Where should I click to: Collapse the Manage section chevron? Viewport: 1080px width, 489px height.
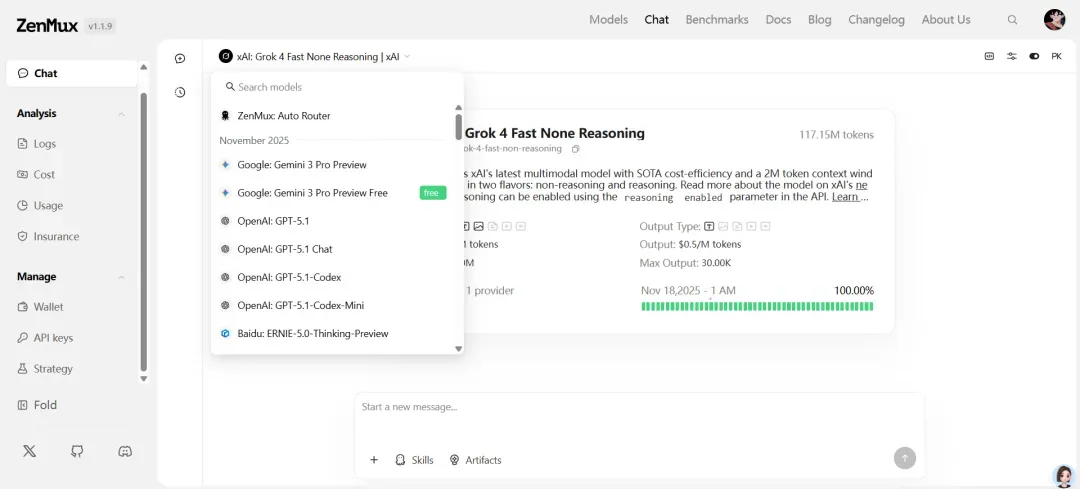point(121,277)
